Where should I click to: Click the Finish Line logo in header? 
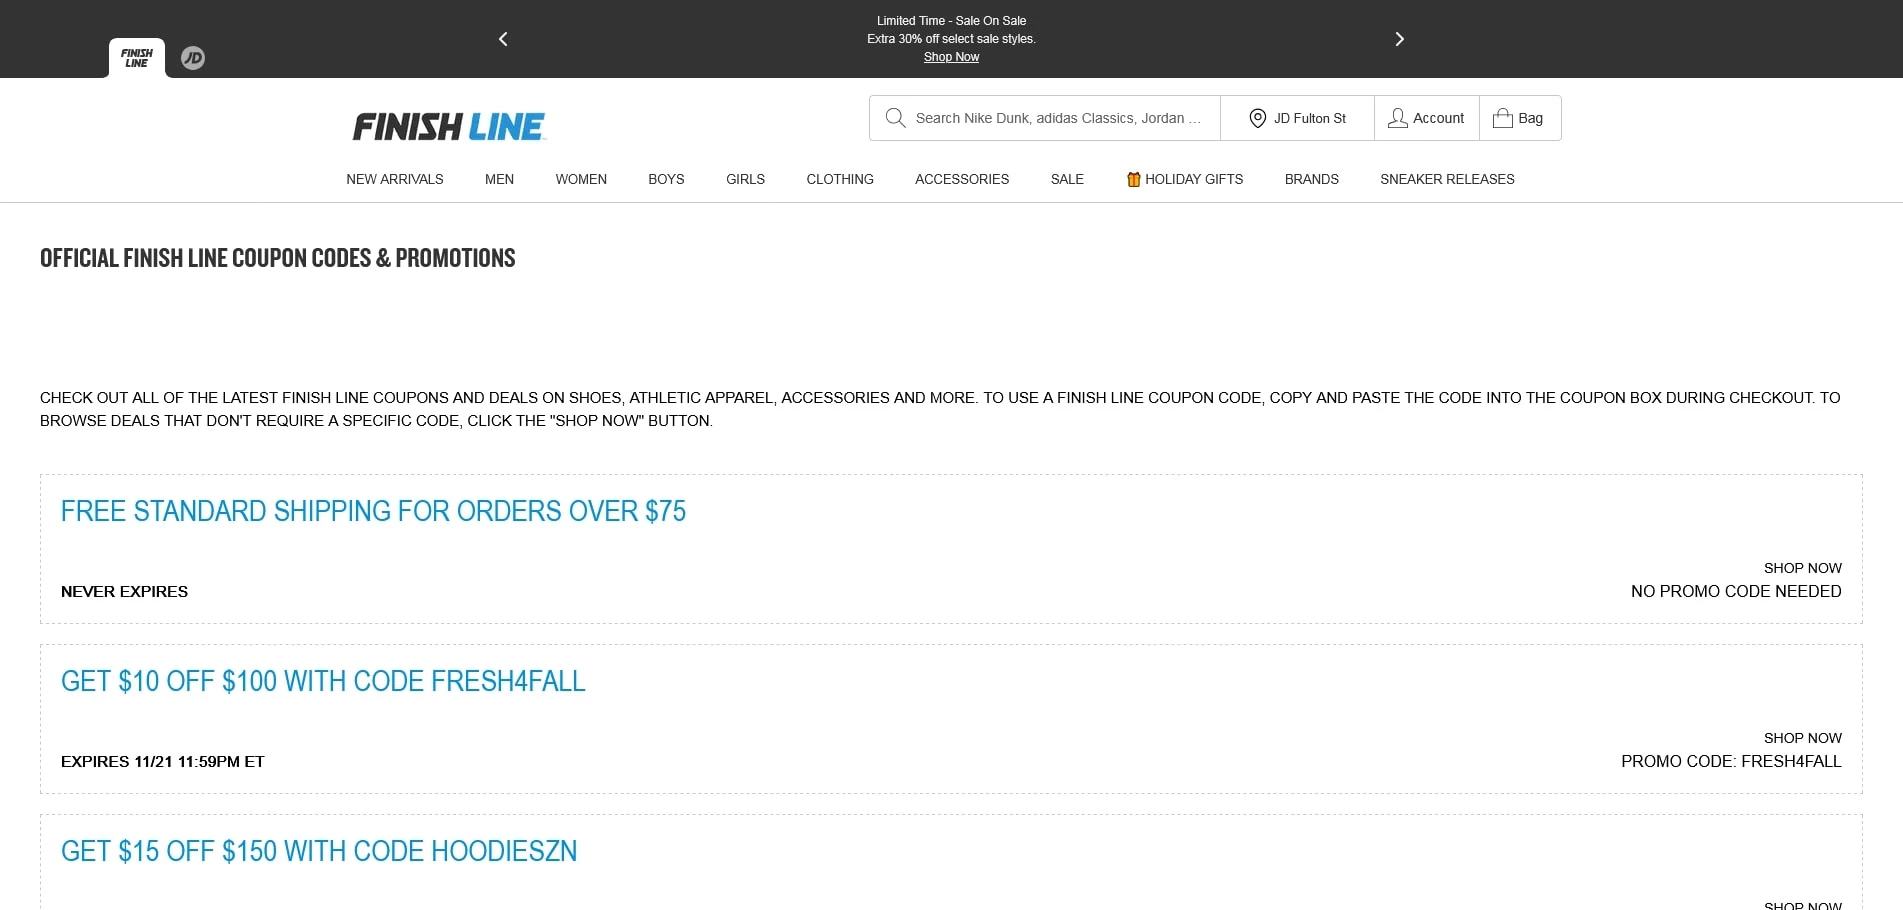point(448,127)
